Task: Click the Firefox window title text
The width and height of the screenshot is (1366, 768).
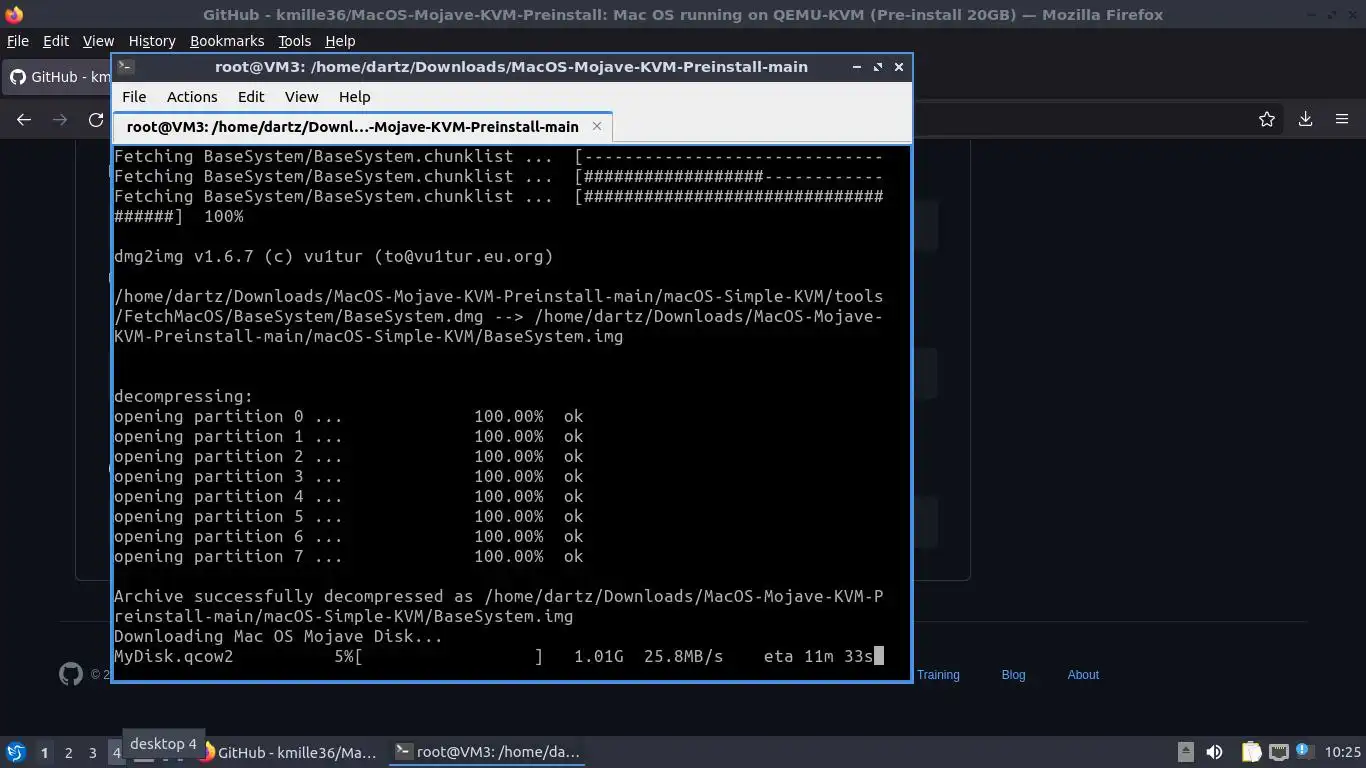Action: click(x=683, y=15)
